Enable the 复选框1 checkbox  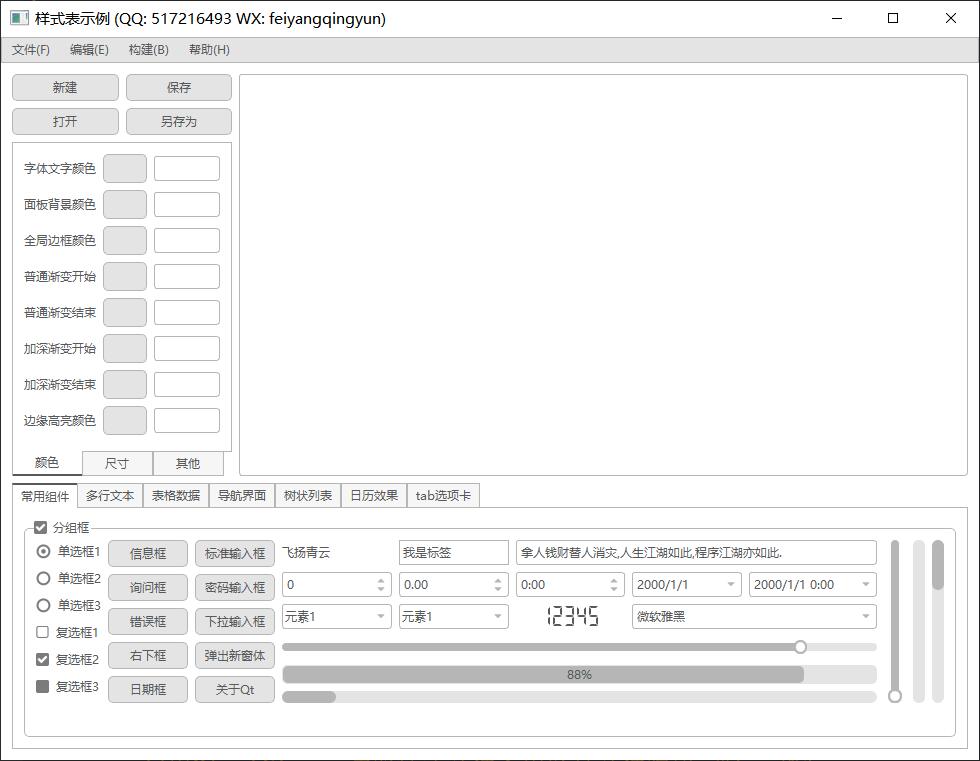click(42, 632)
